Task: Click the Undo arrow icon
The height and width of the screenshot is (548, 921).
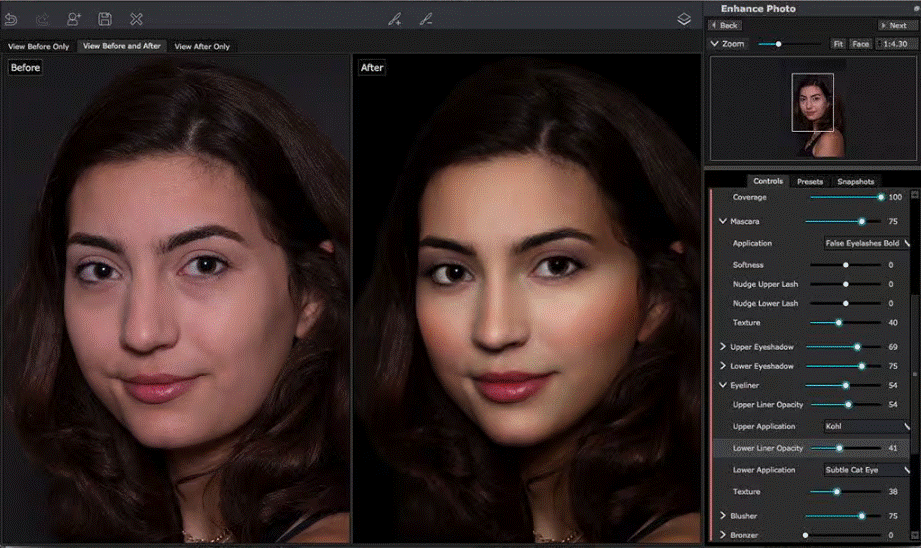Action: tap(11, 19)
